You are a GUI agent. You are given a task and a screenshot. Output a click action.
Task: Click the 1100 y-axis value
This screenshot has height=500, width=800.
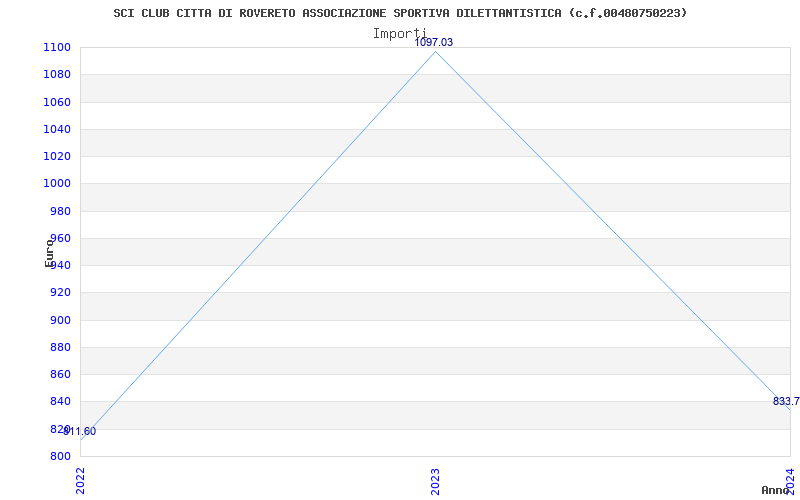coord(57,48)
